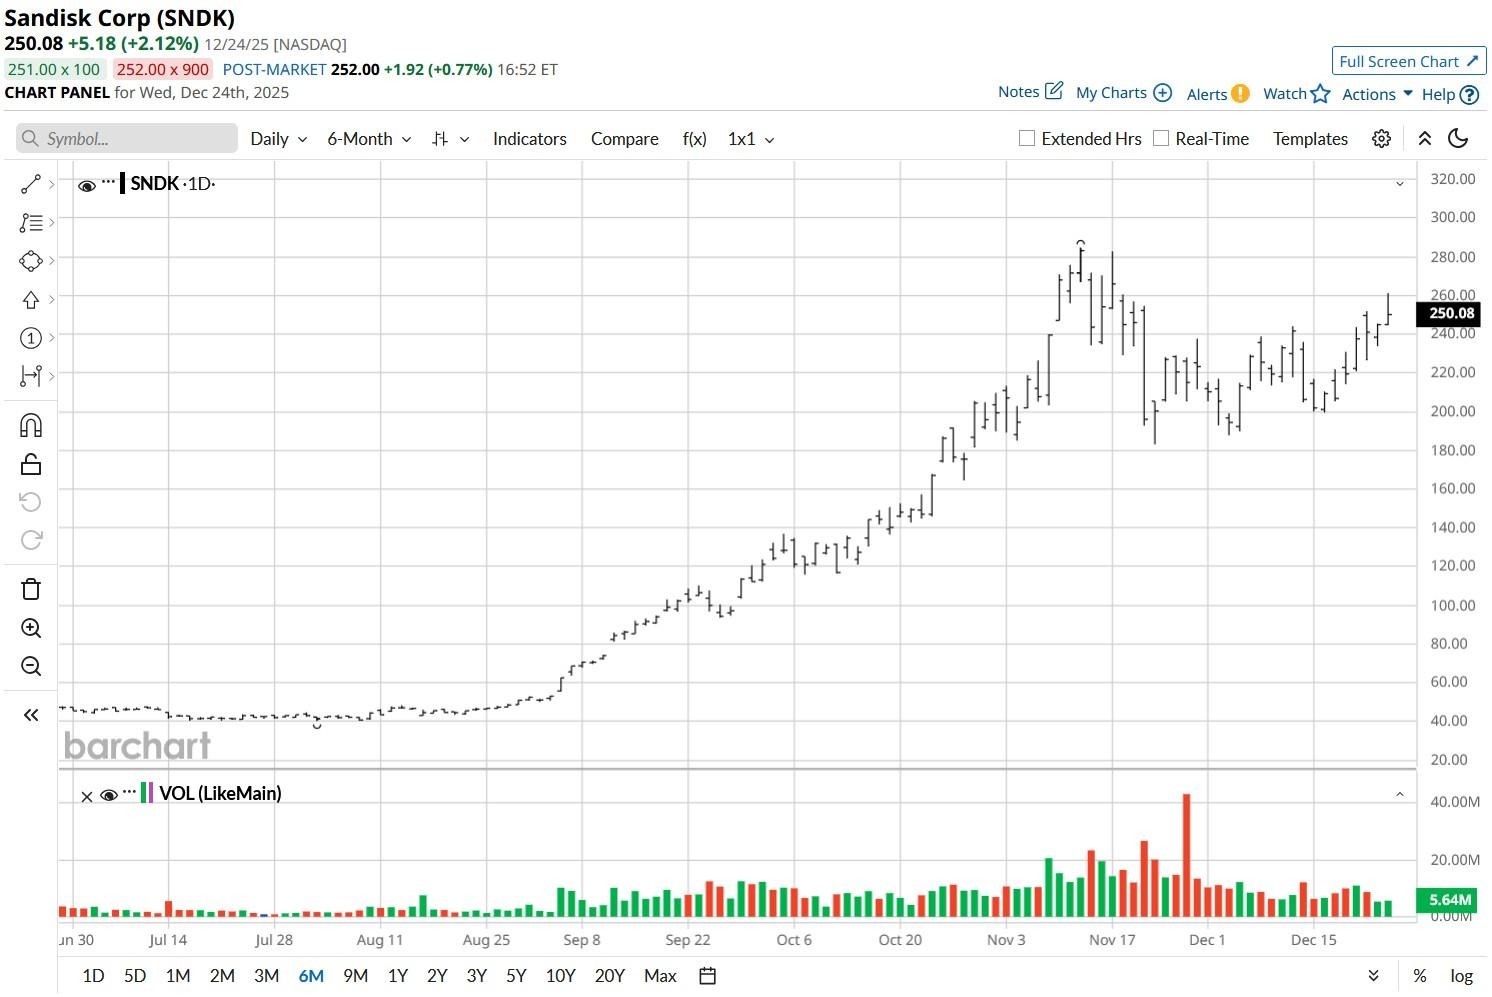
Task: Open the Actions dropdown menu
Action: tap(1377, 94)
